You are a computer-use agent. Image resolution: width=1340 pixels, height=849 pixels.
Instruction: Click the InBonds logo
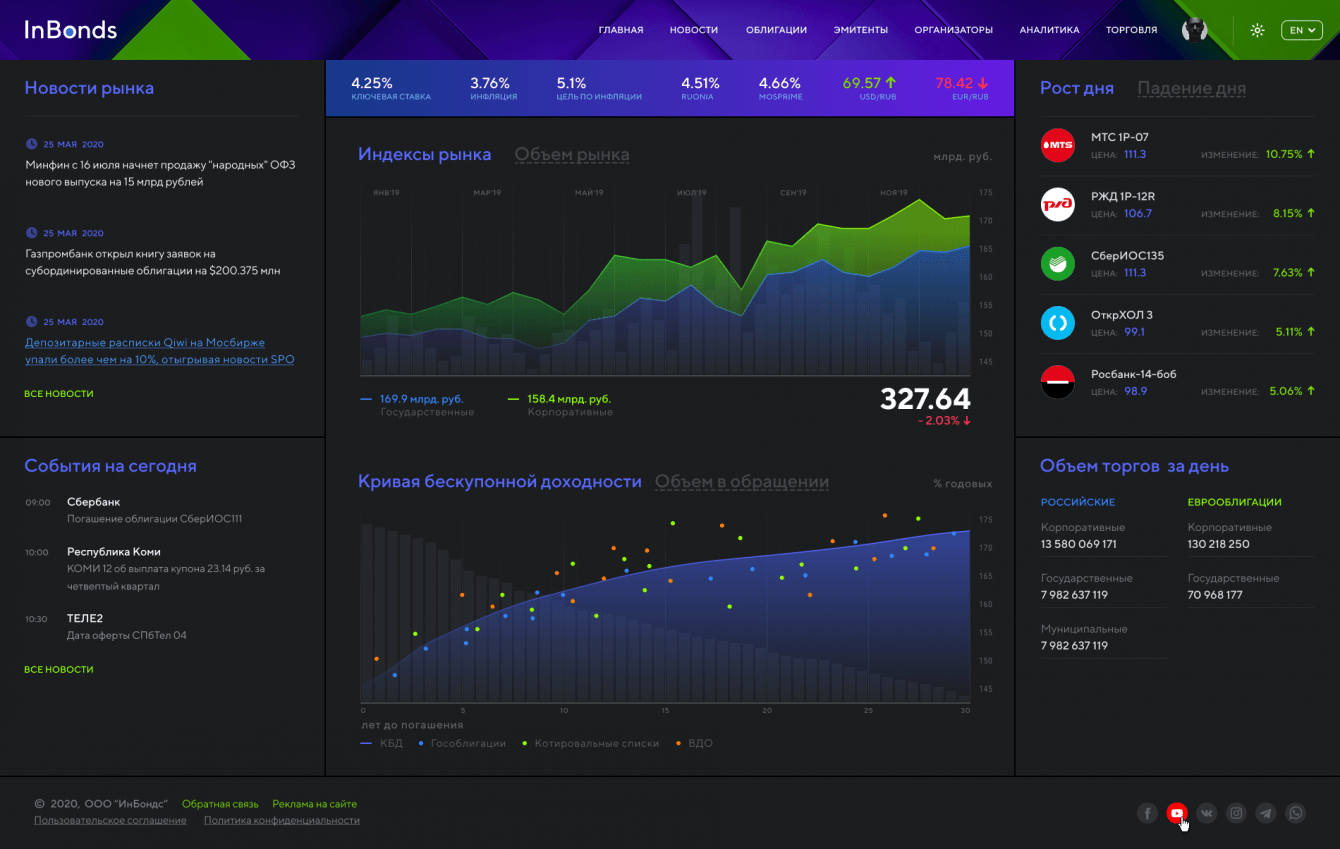pyautogui.click(x=70, y=30)
